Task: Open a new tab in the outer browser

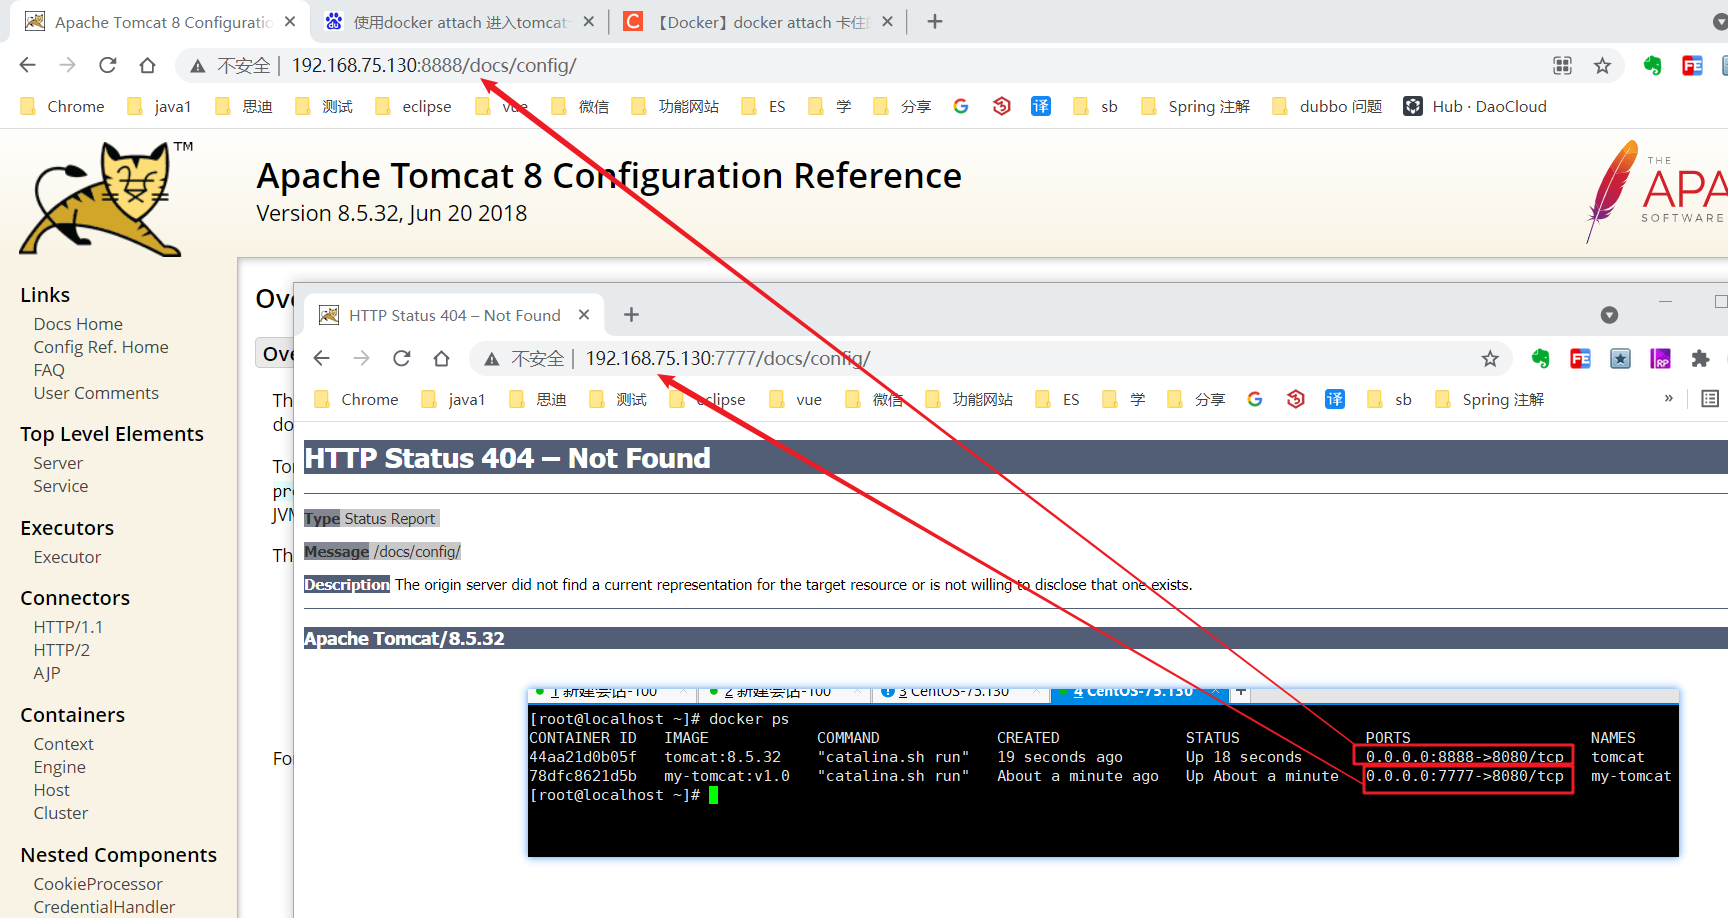Action: pyautogui.click(x=935, y=21)
